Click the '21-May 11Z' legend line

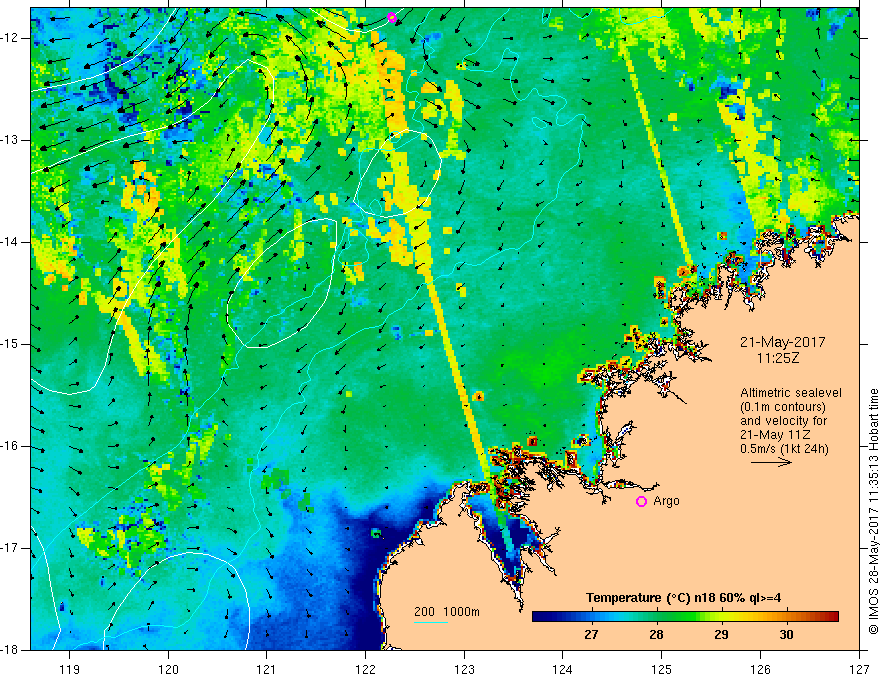pos(775,435)
